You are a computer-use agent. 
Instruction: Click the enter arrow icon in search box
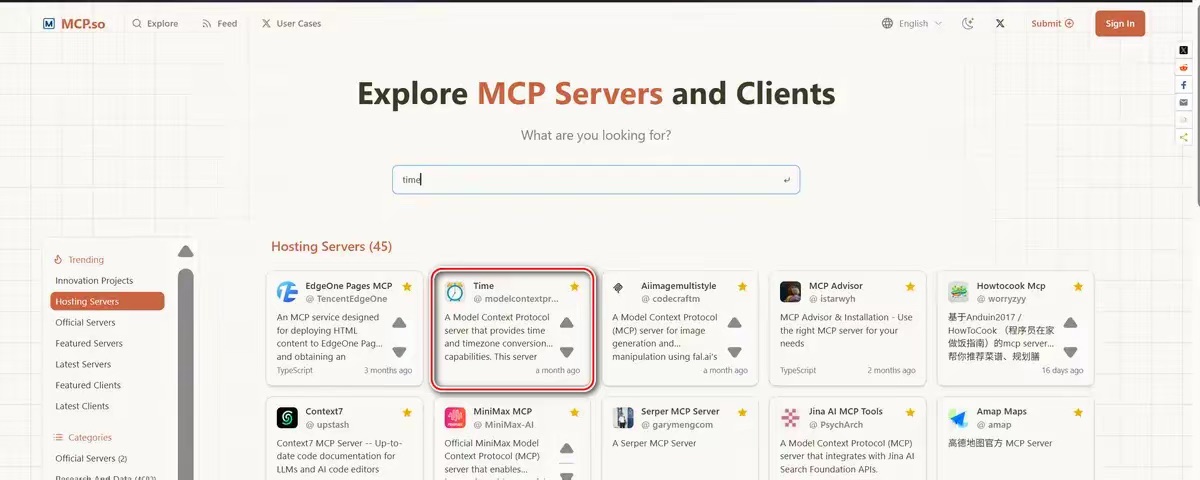(787, 180)
